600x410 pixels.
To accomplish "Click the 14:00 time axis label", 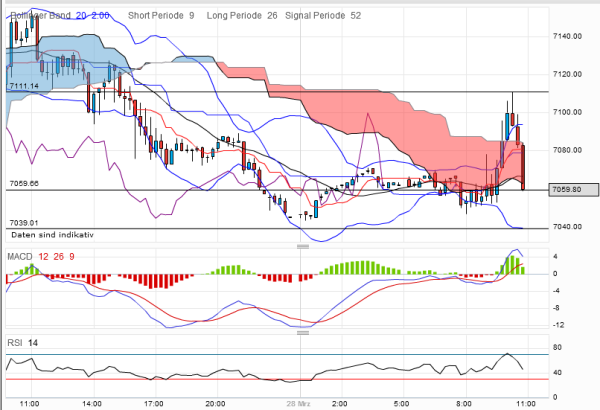I will pos(92,404).
